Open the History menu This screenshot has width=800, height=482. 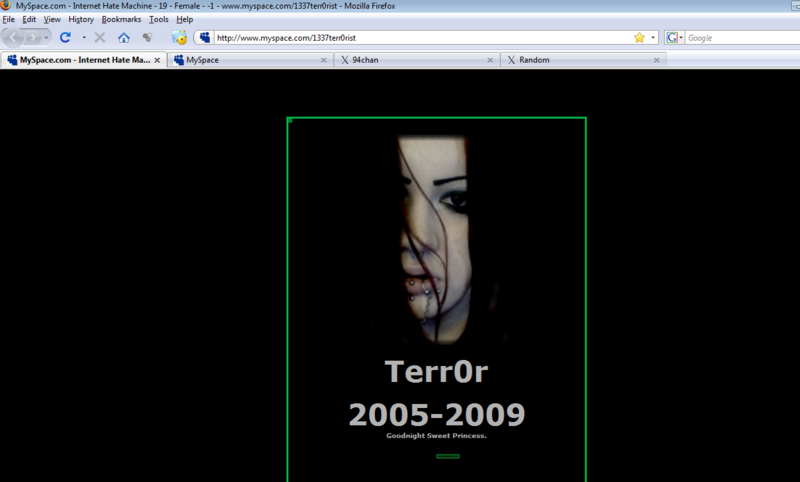point(81,19)
